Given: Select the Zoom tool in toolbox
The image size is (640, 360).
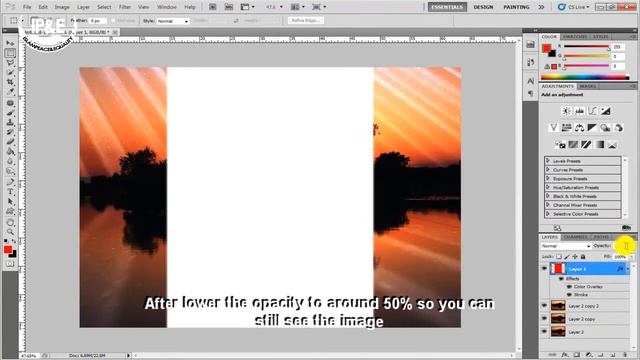Looking at the screenshot, I should 10,231.
